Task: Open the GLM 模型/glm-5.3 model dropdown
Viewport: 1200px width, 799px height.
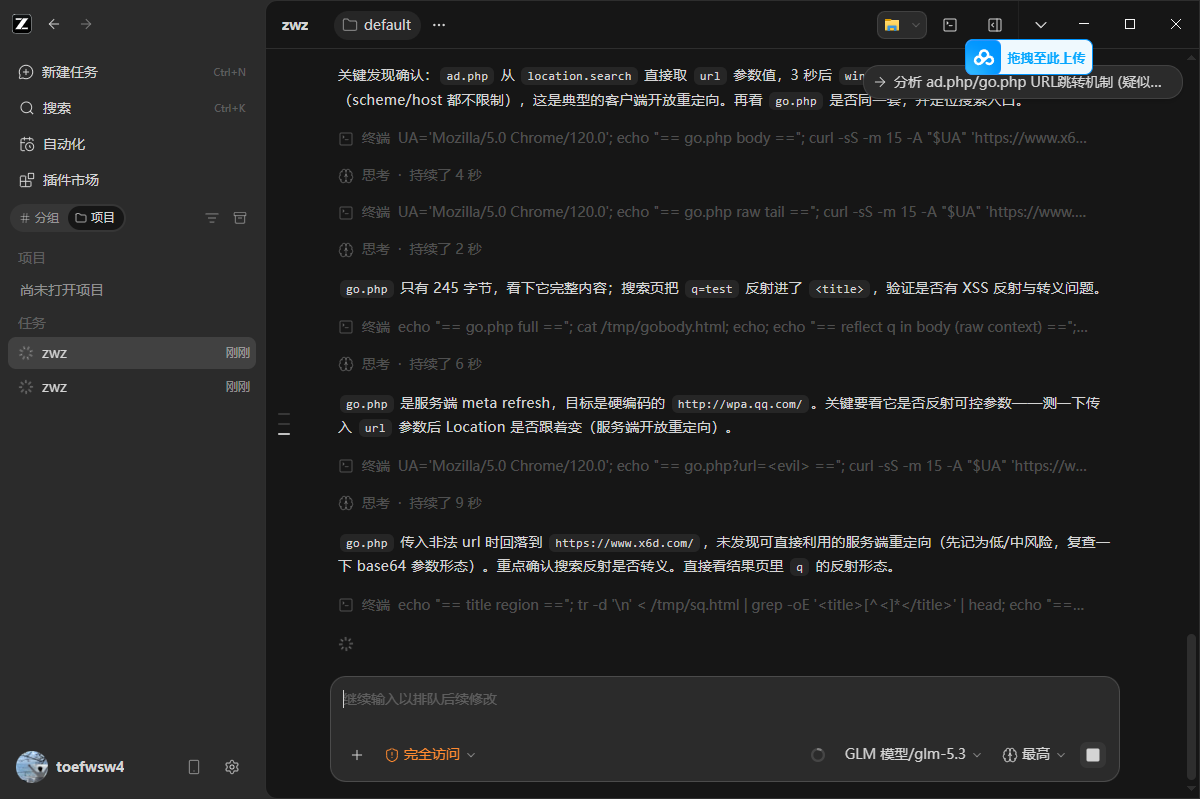Action: tap(913, 755)
